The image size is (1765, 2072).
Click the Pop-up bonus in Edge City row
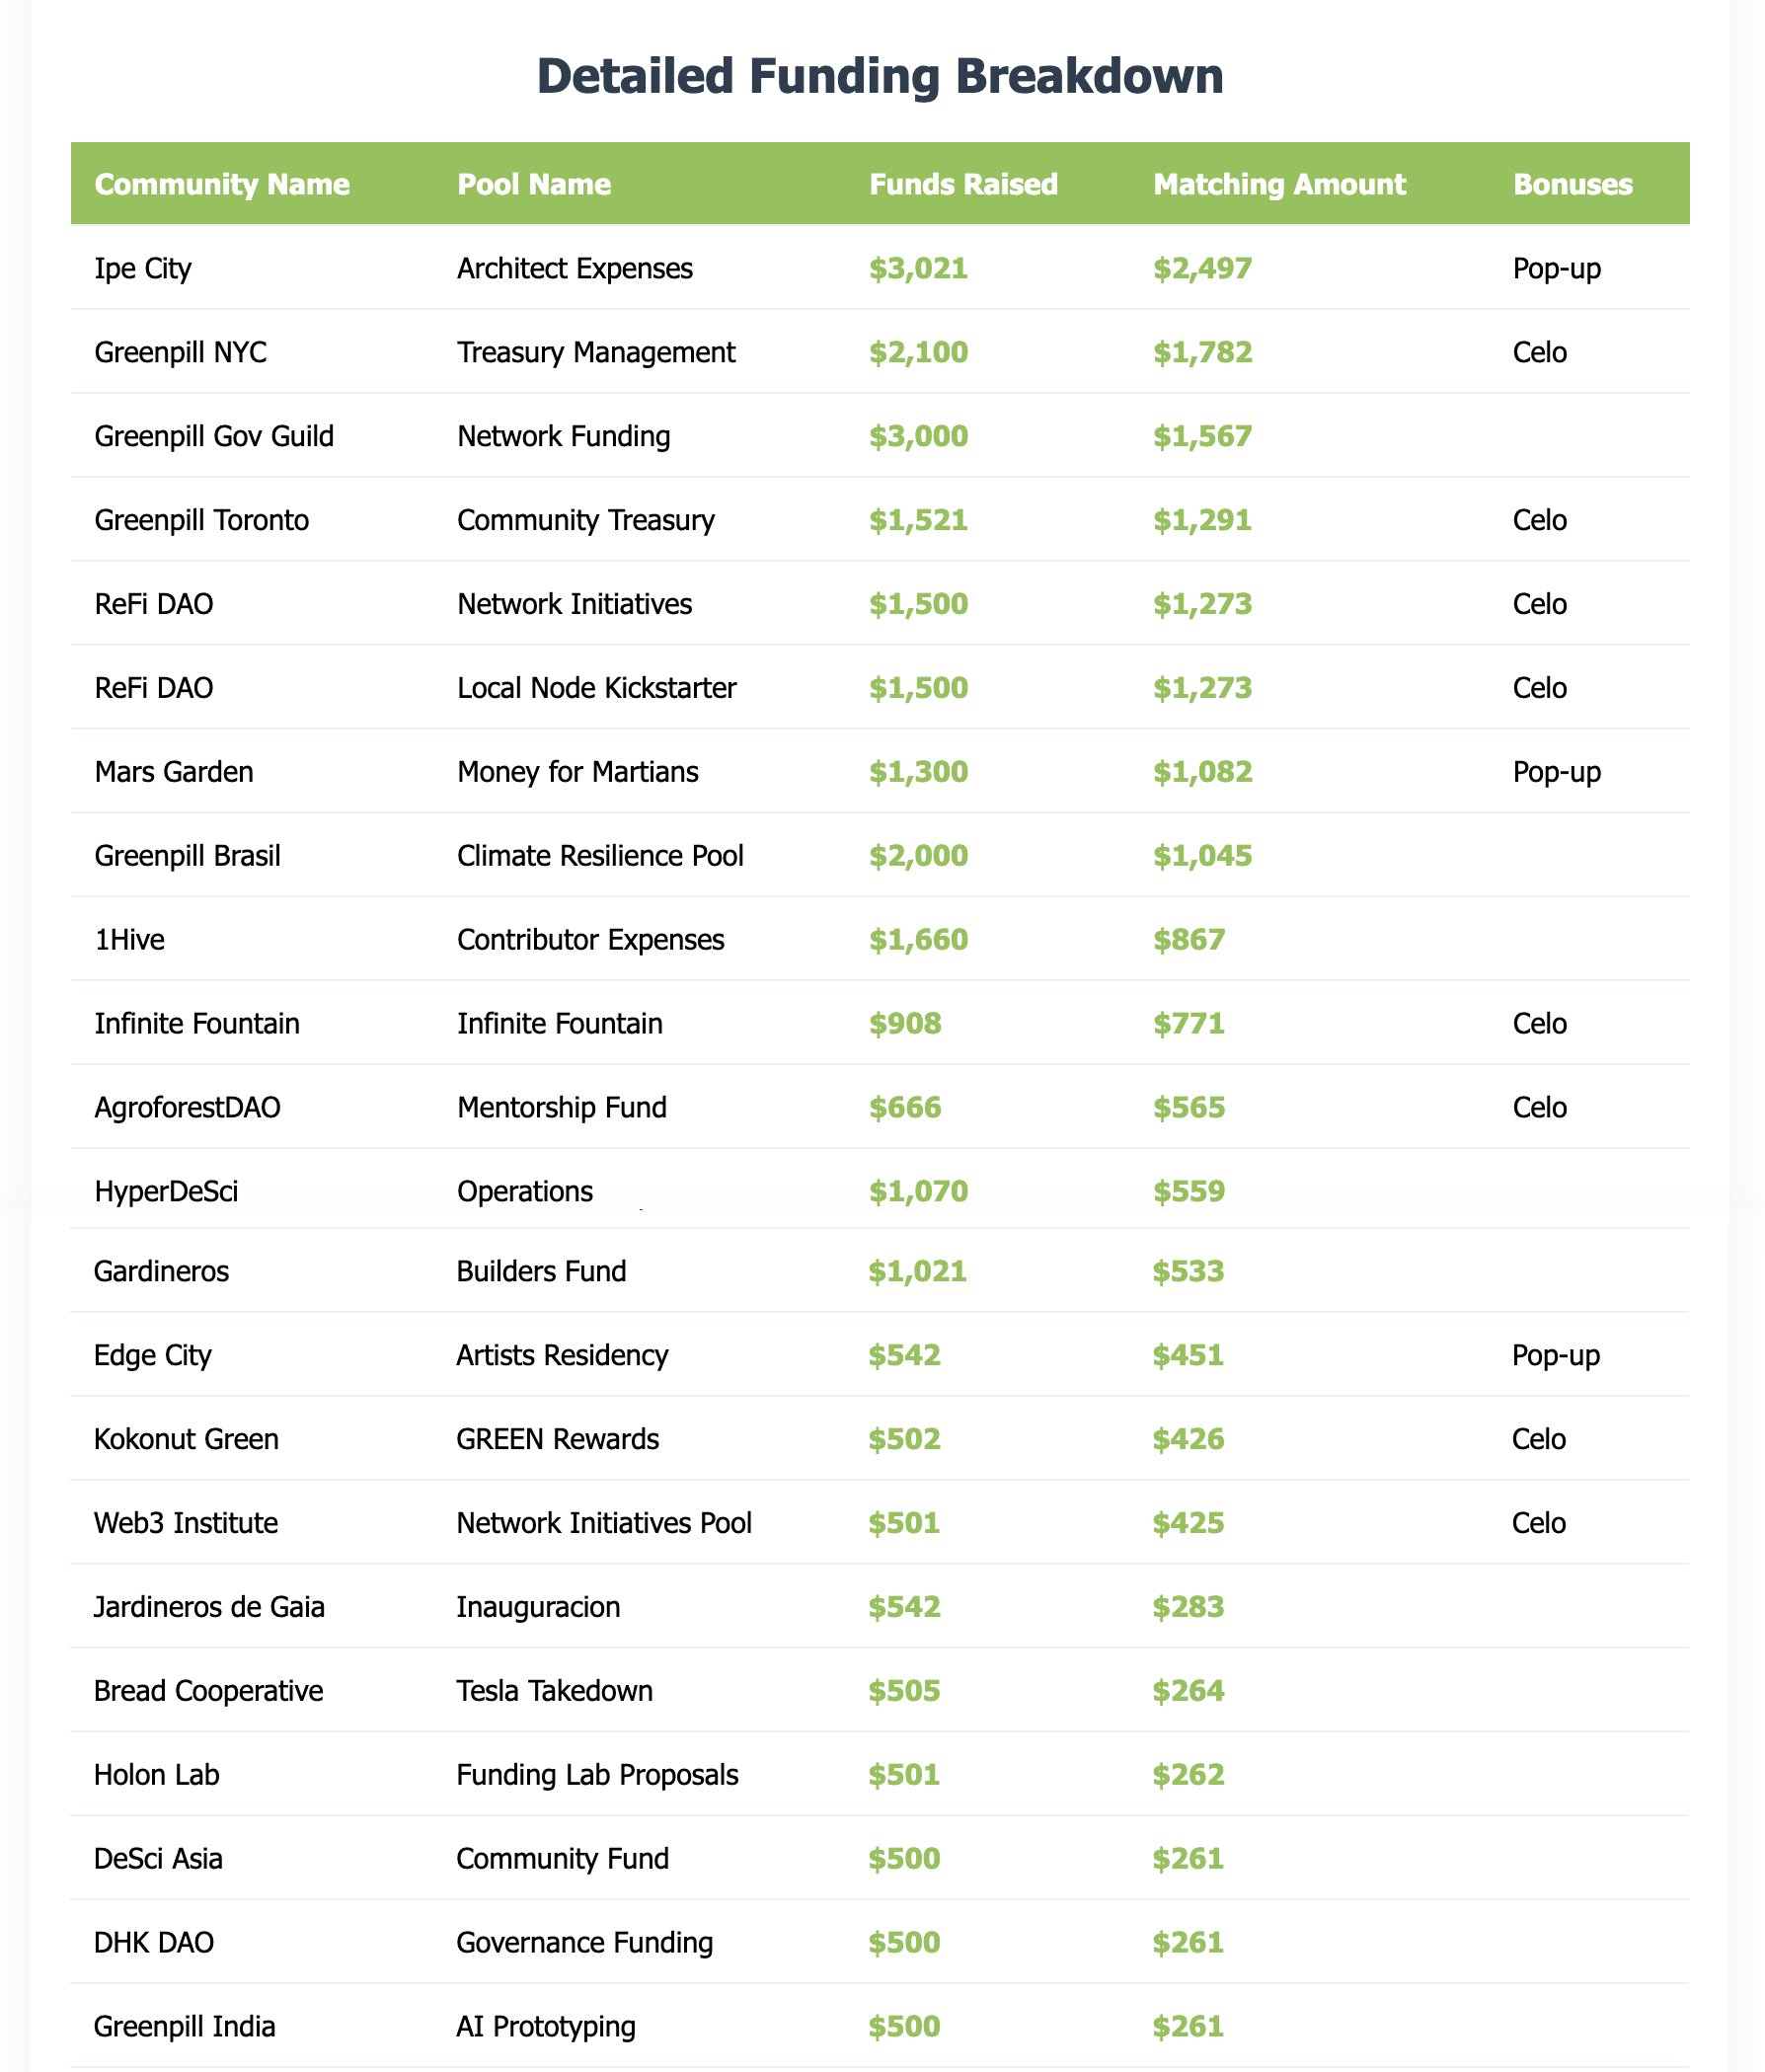click(1556, 1355)
